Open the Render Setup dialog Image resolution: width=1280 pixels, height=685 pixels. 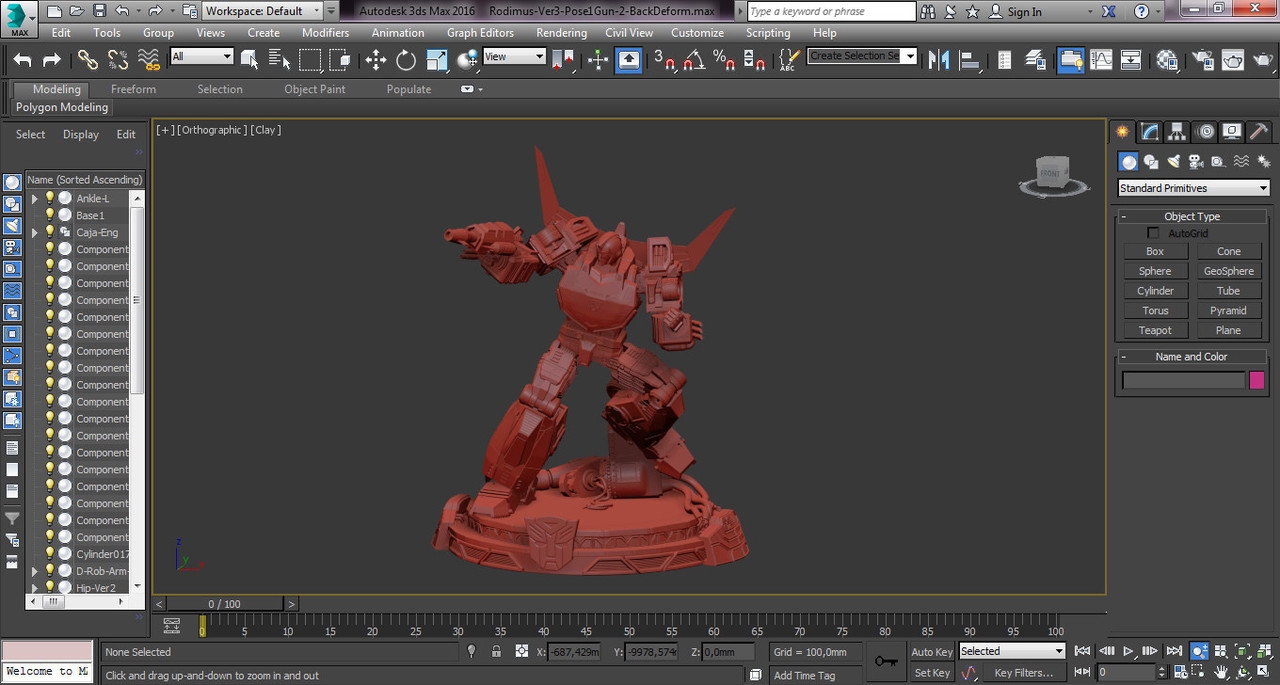(1204, 60)
